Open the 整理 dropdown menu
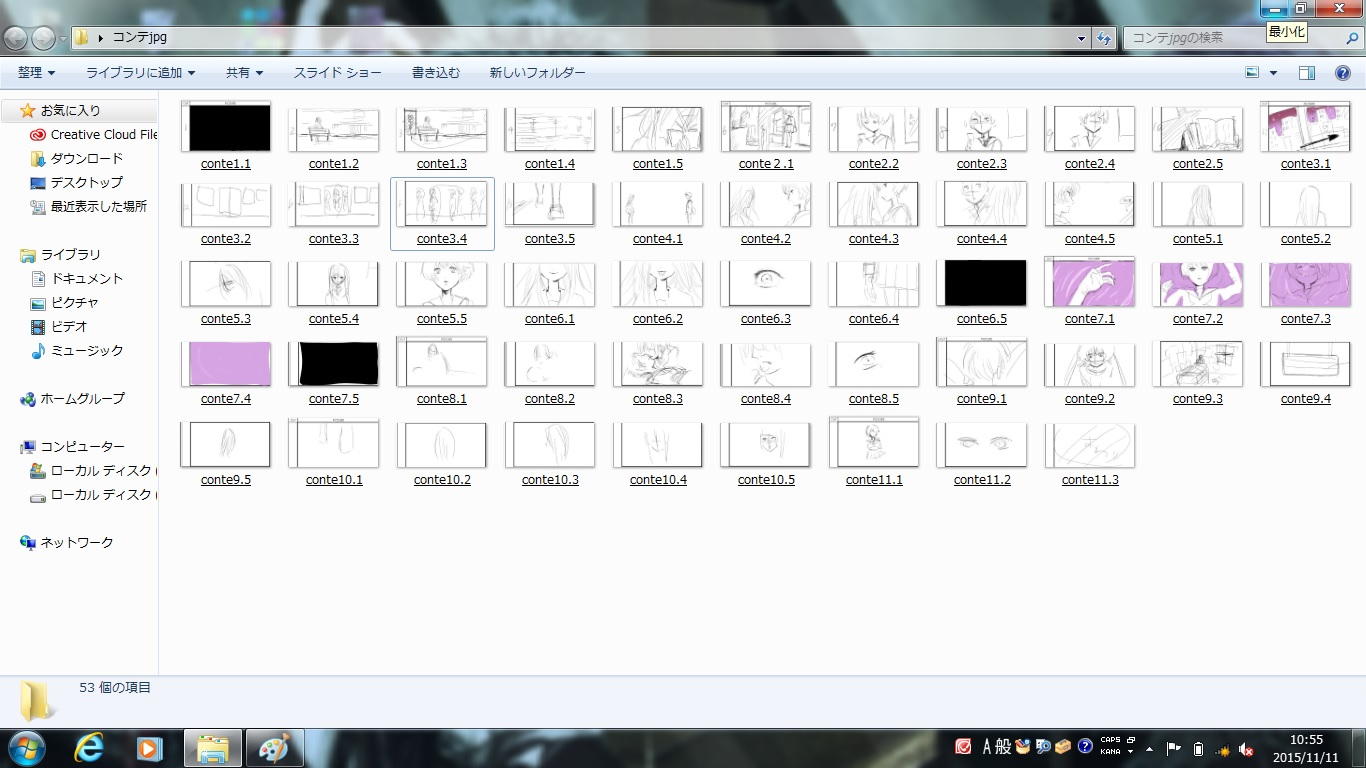Image resolution: width=1366 pixels, height=768 pixels. click(37, 73)
